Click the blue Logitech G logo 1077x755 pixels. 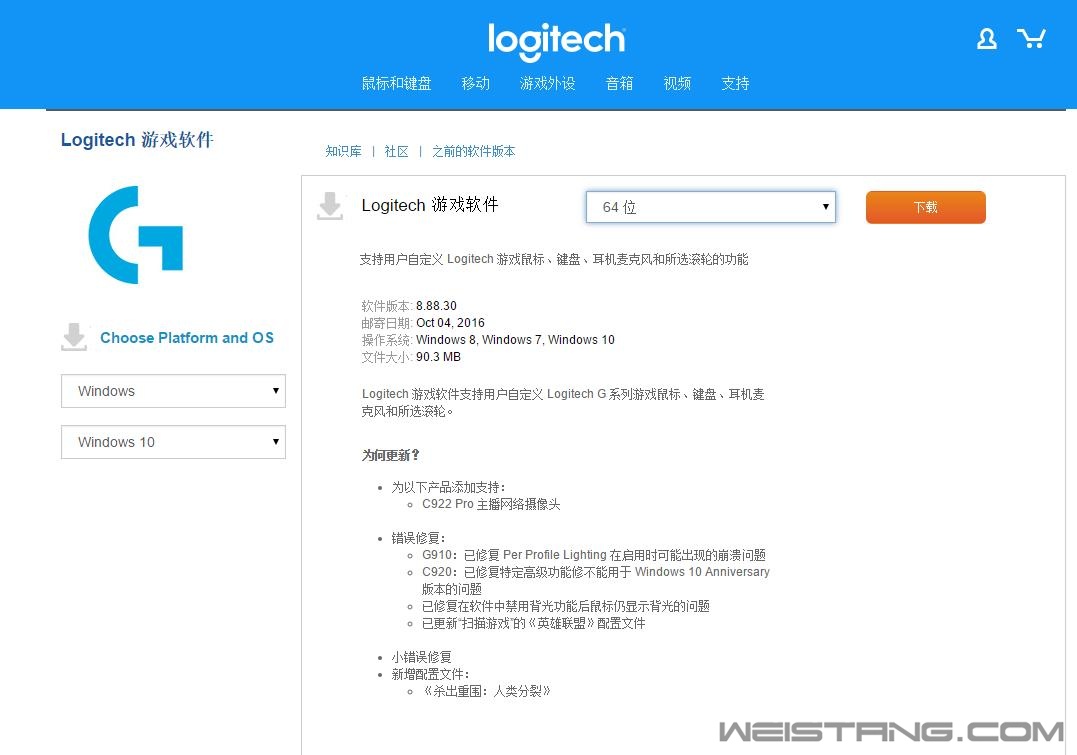[x=136, y=234]
